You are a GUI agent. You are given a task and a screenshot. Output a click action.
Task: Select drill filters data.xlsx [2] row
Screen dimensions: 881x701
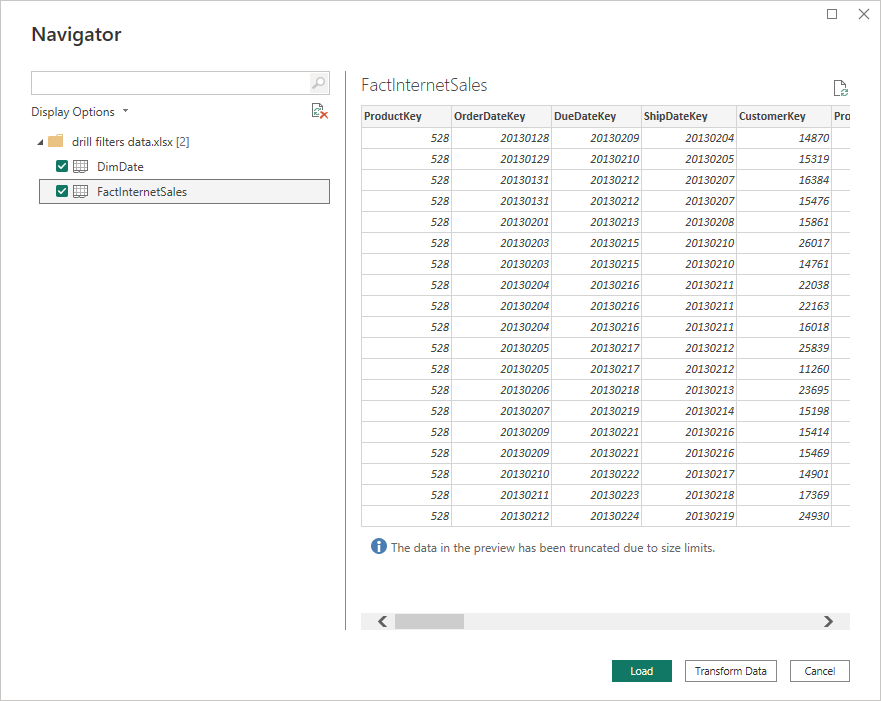coord(184,142)
